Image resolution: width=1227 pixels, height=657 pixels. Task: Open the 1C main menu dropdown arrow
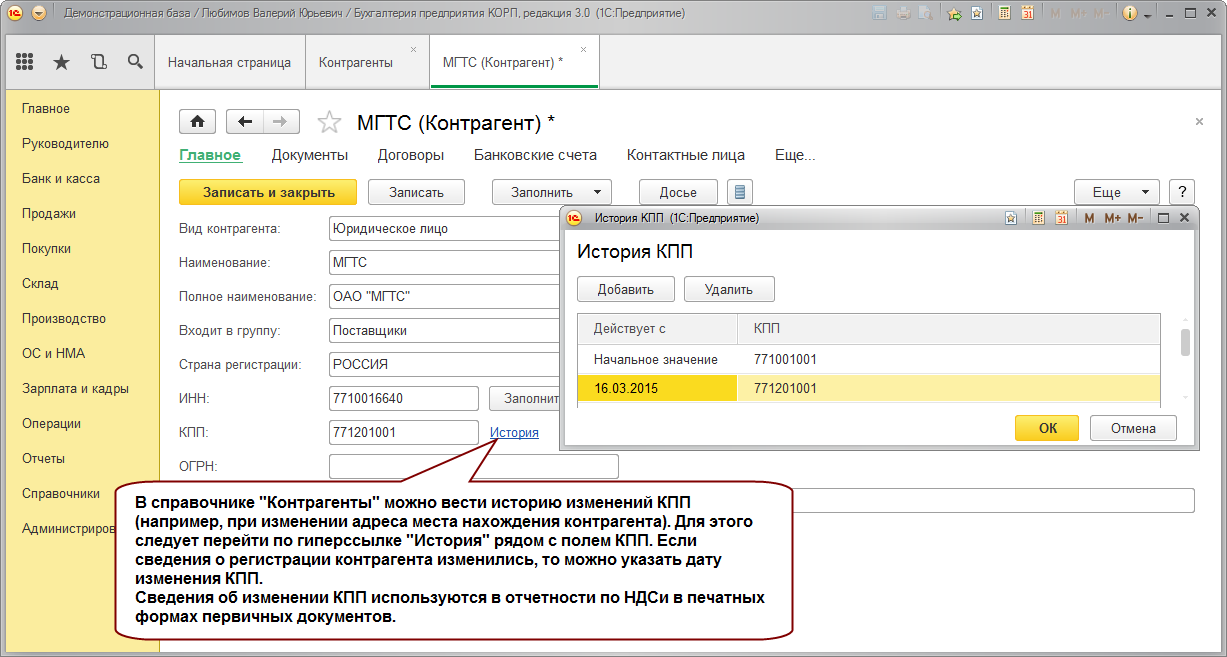[x=39, y=13]
